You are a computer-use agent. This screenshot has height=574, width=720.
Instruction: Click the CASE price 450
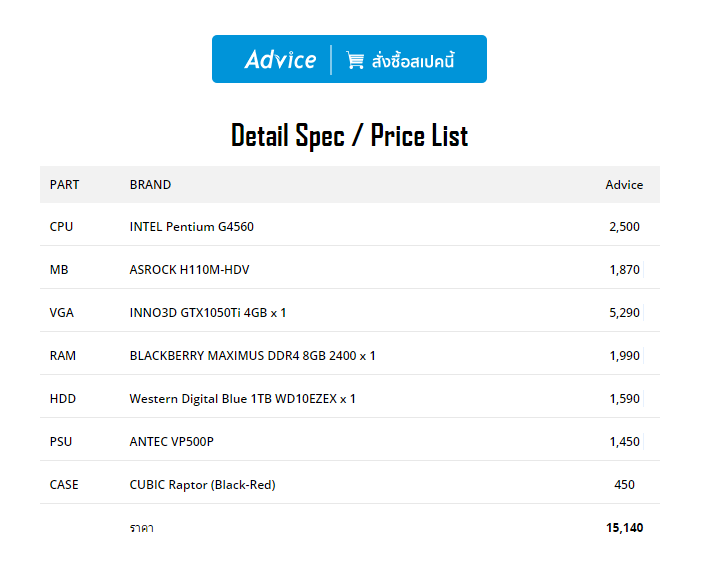(x=624, y=485)
